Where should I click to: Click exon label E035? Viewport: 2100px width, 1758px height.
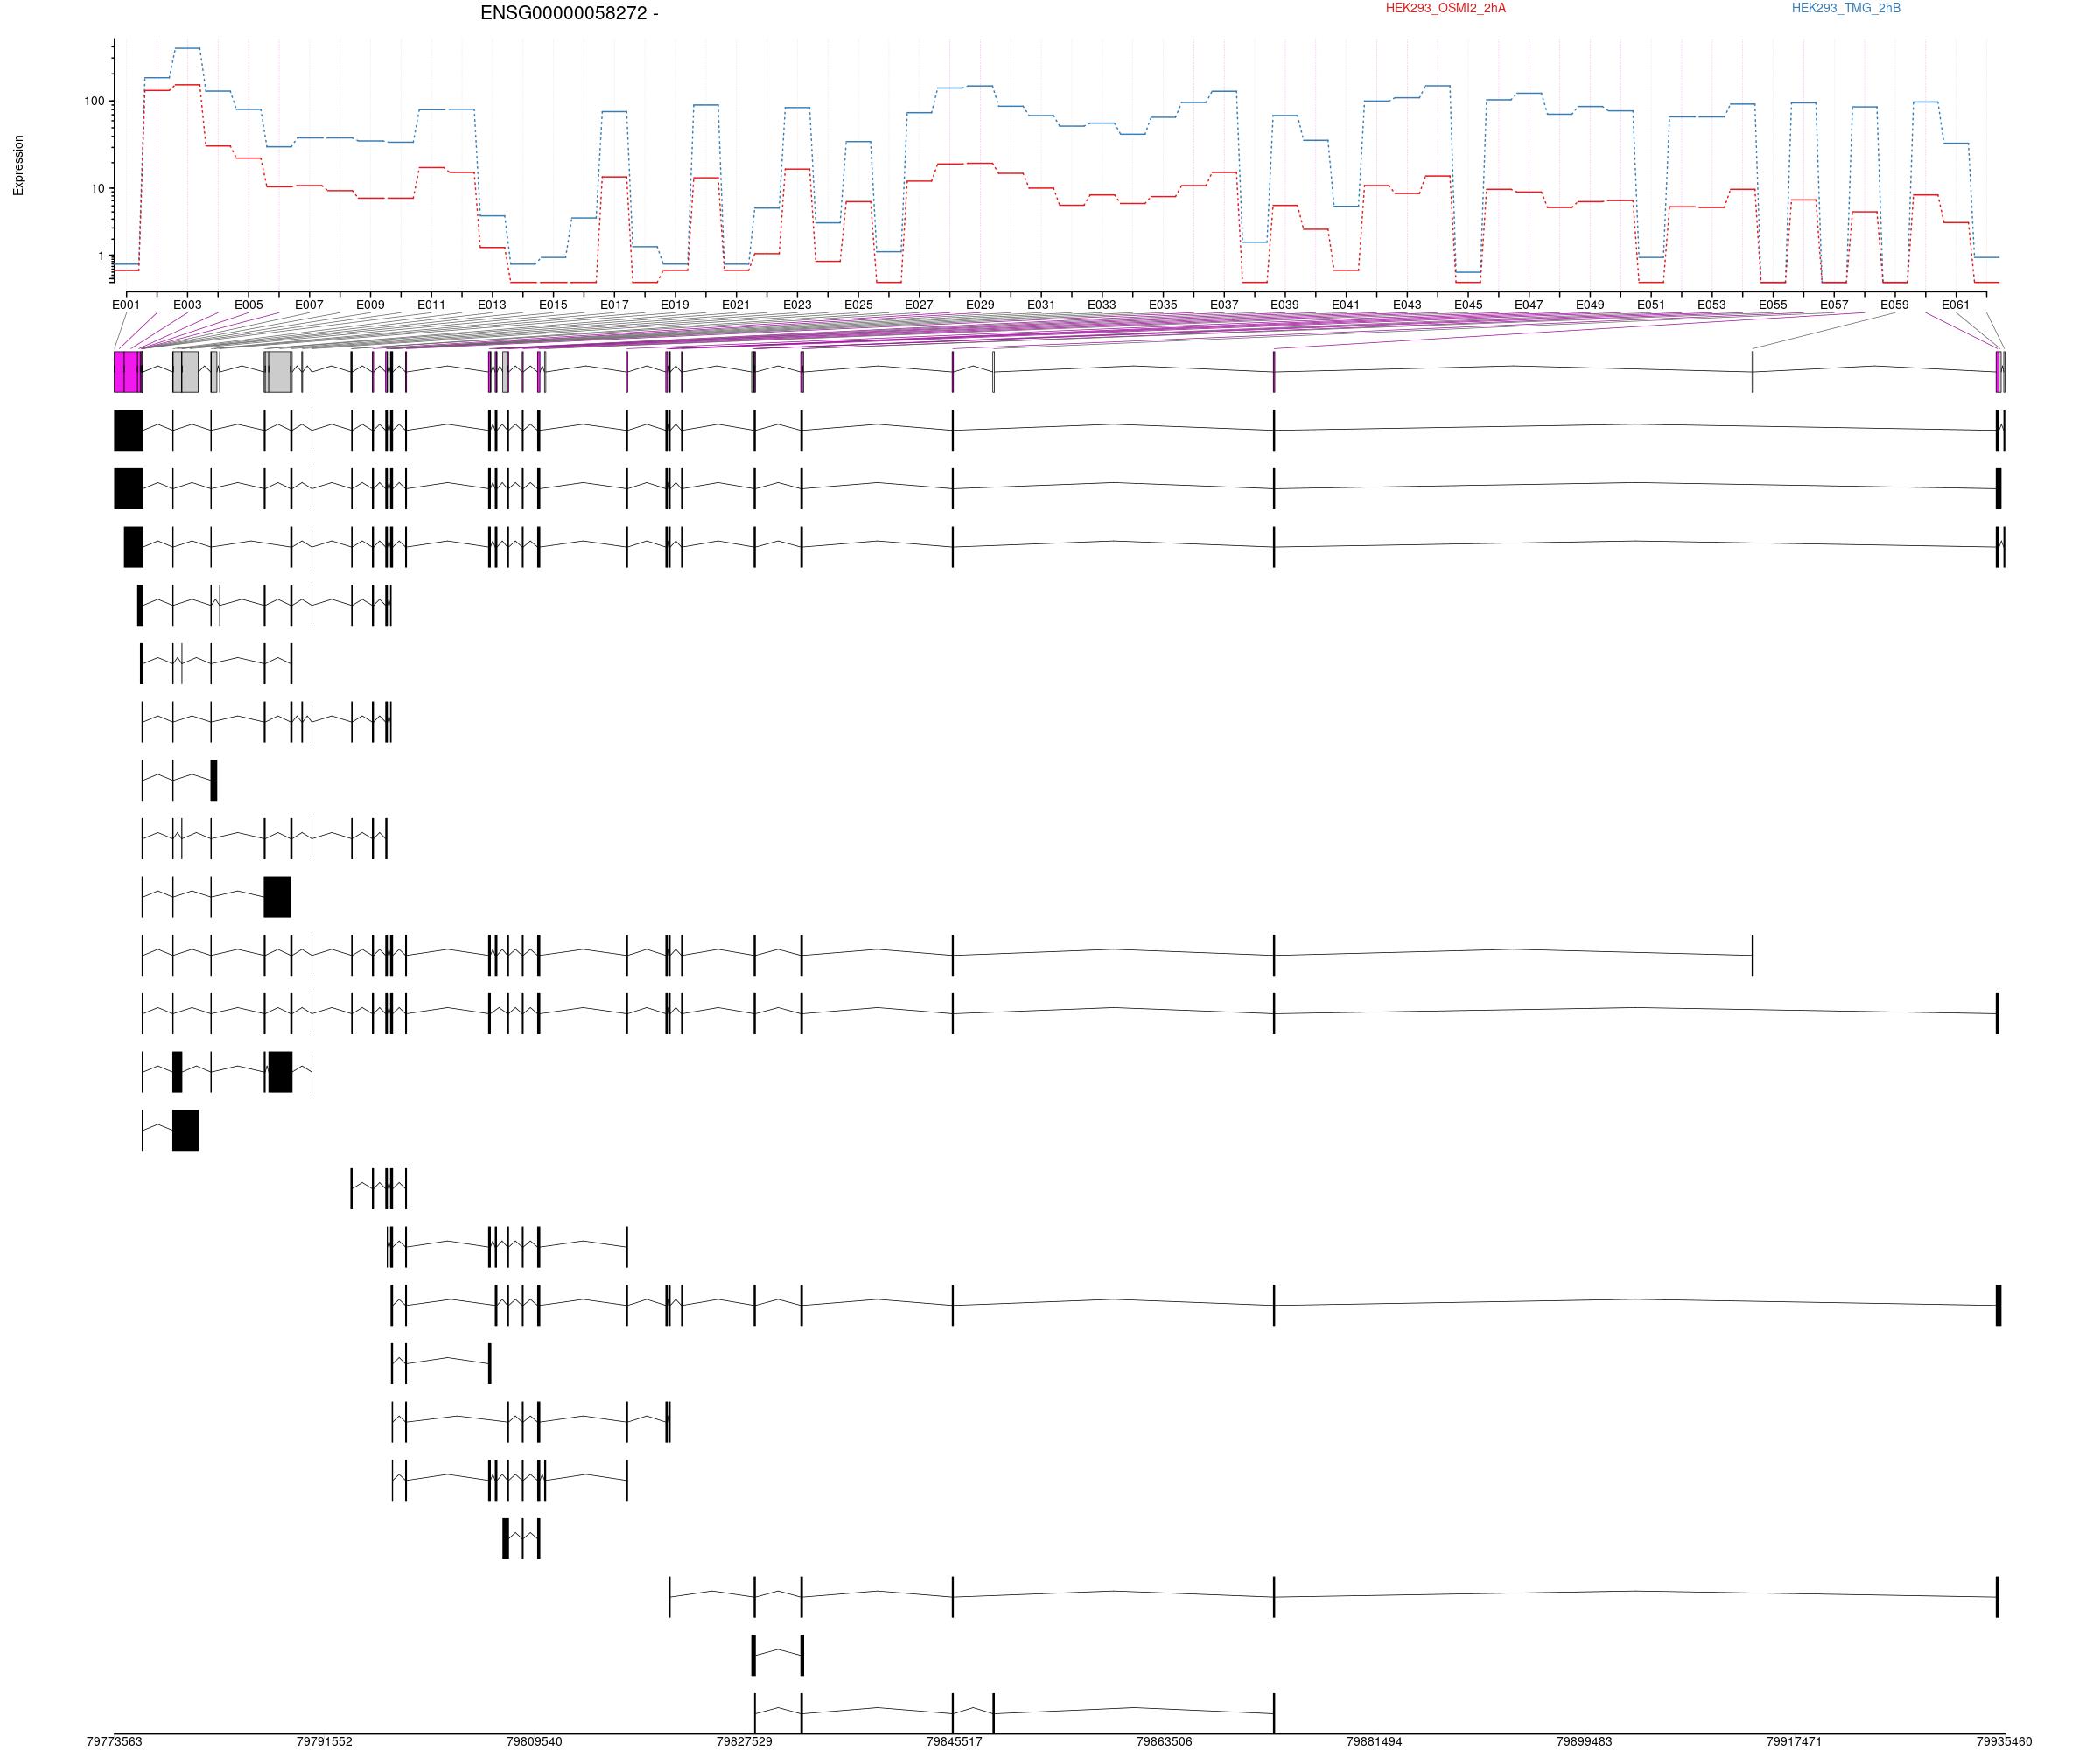coord(1163,304)
